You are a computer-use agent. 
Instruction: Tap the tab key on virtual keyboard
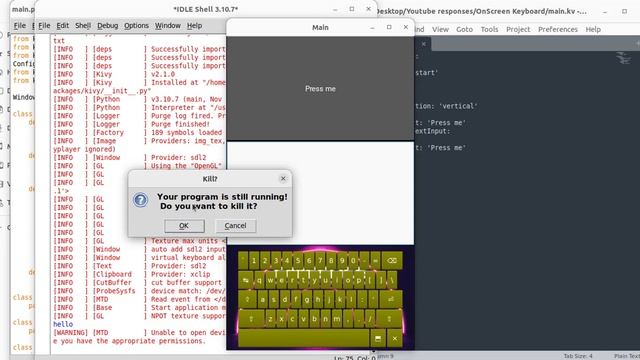pyautogui.click(x=246, y=280)
